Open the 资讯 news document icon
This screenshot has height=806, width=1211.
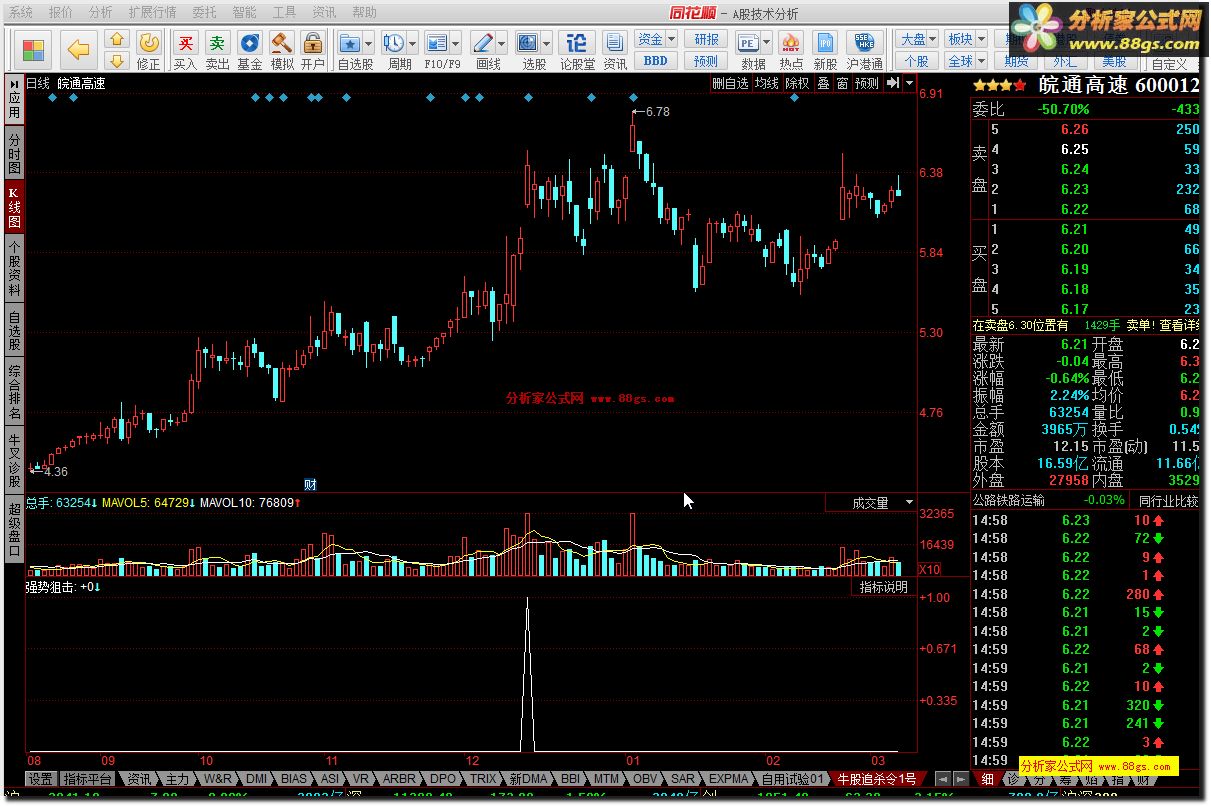click(x=616, y=43)
